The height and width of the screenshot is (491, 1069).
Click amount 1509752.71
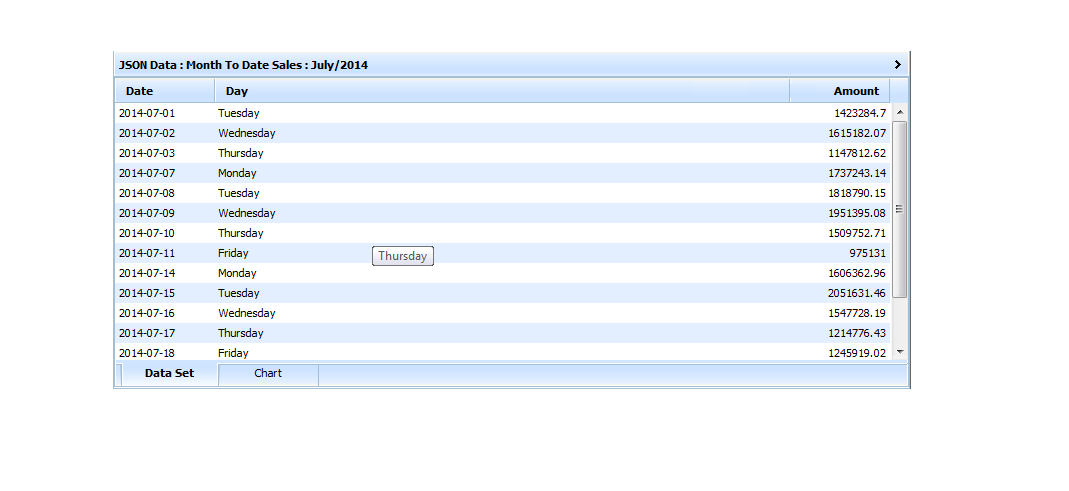[x=857, y=233]
